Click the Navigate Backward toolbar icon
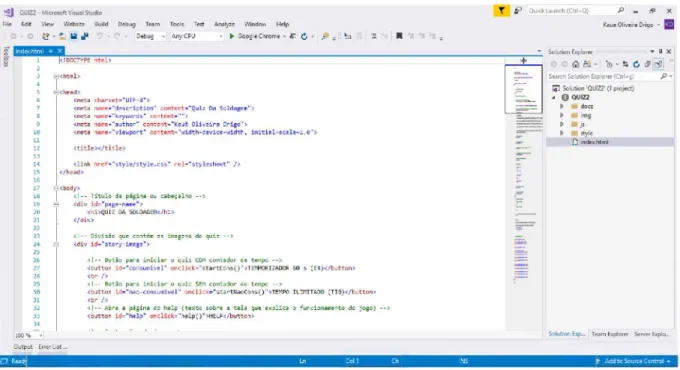The image size is (680, 370). coord(13,36)
